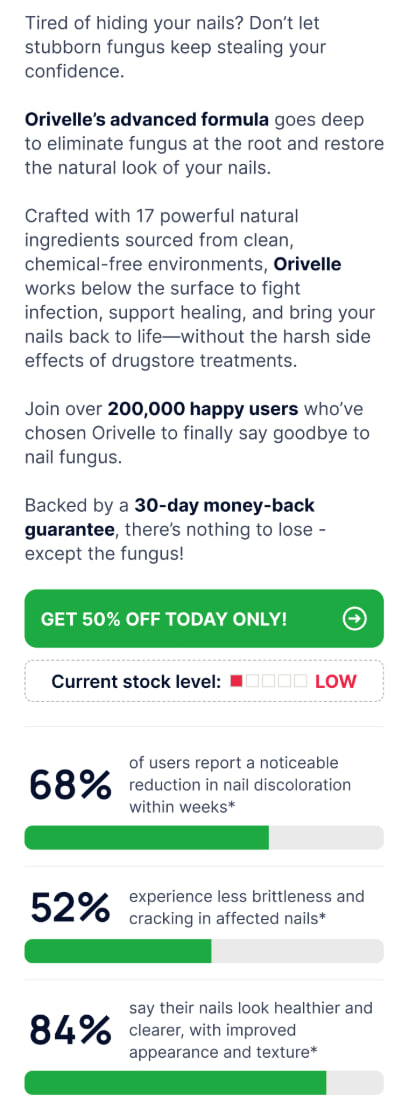Click the last empty stock level square
Viewport: 404px width, 1111px height.
[x=301, y=682]
